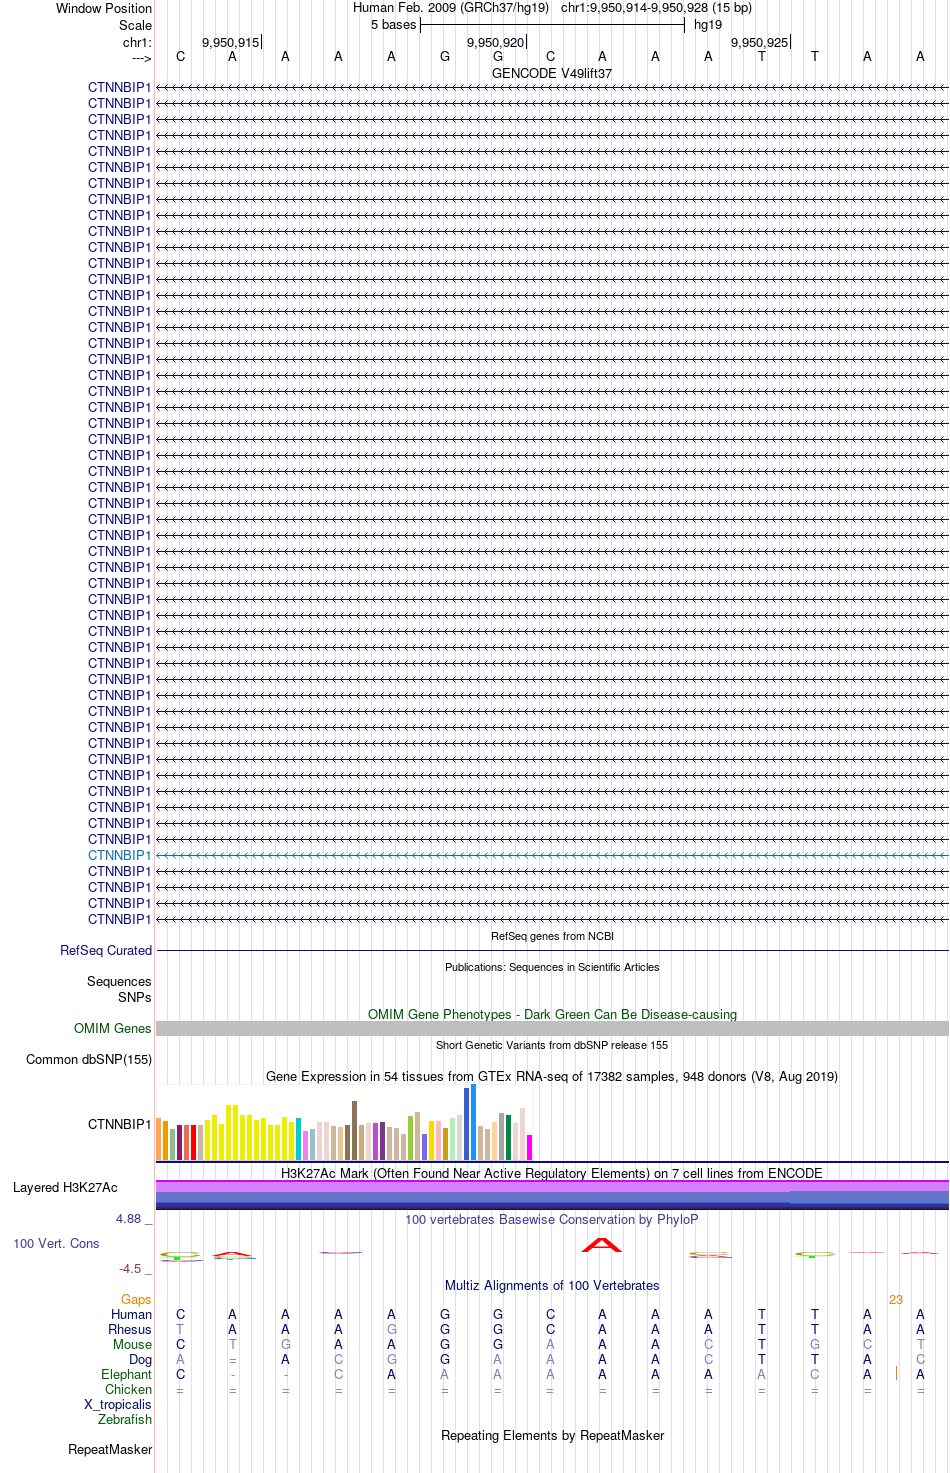Click the RefSeq genes from NCBI title
This screenshot has width=950, height=1473.
pos(552,936)
